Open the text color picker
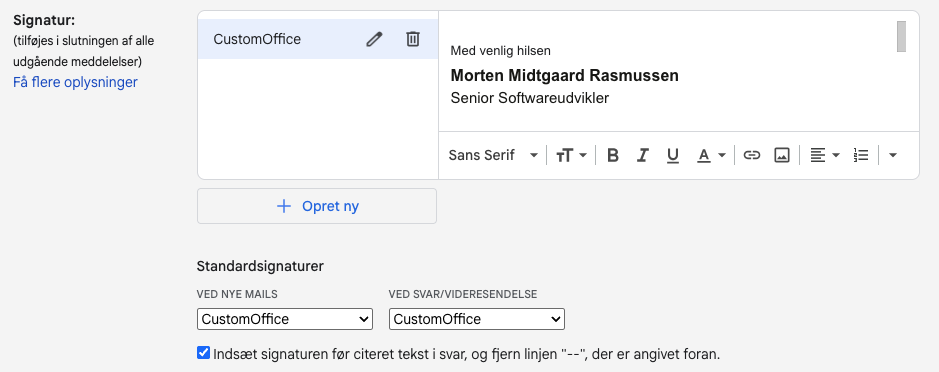The width and height of the screenshot is (939, 372). [711, 156]
